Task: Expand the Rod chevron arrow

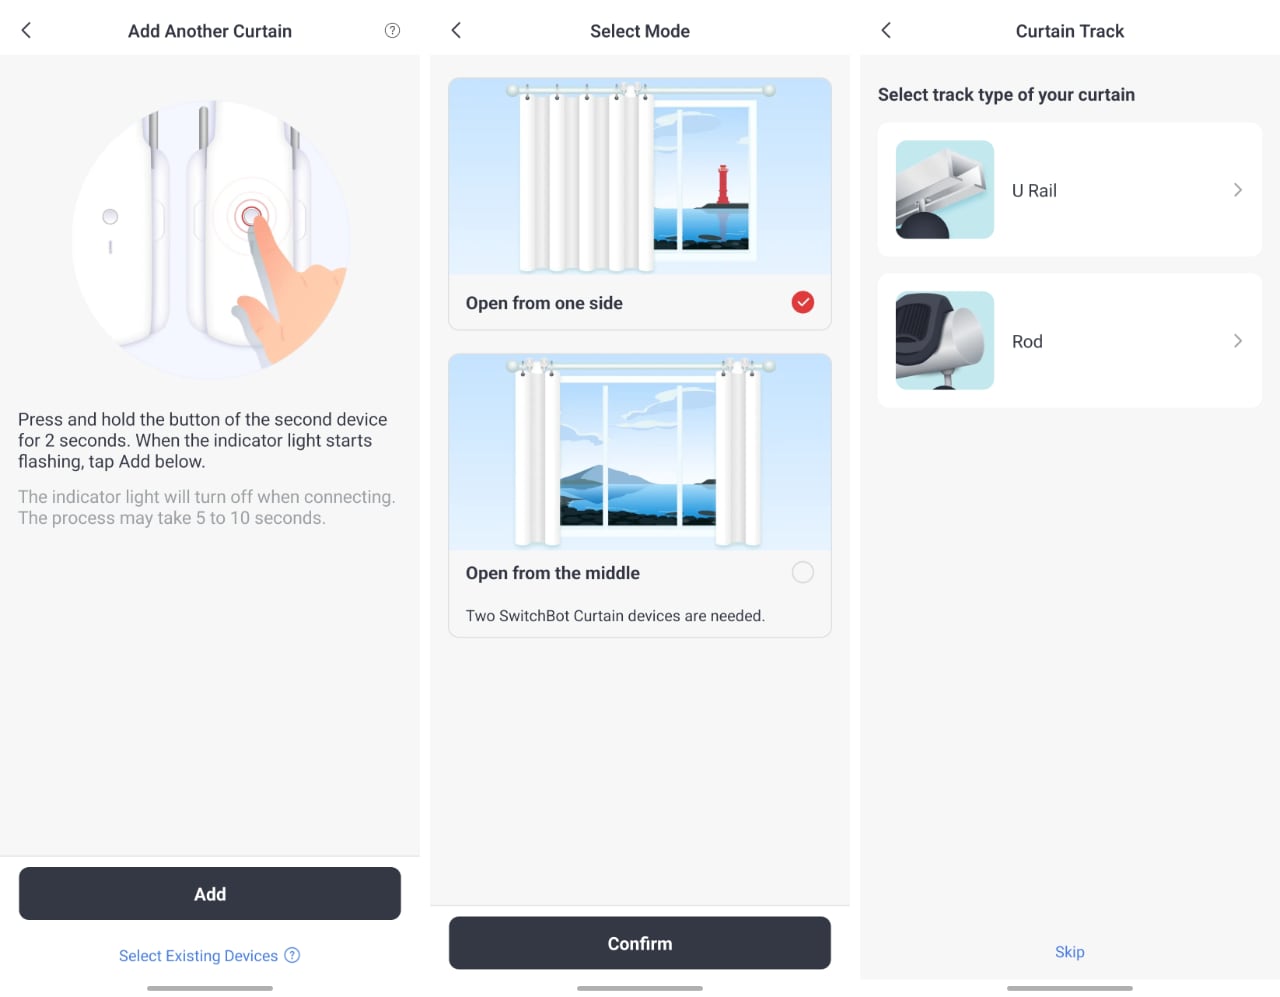Action: point(1238,341)
